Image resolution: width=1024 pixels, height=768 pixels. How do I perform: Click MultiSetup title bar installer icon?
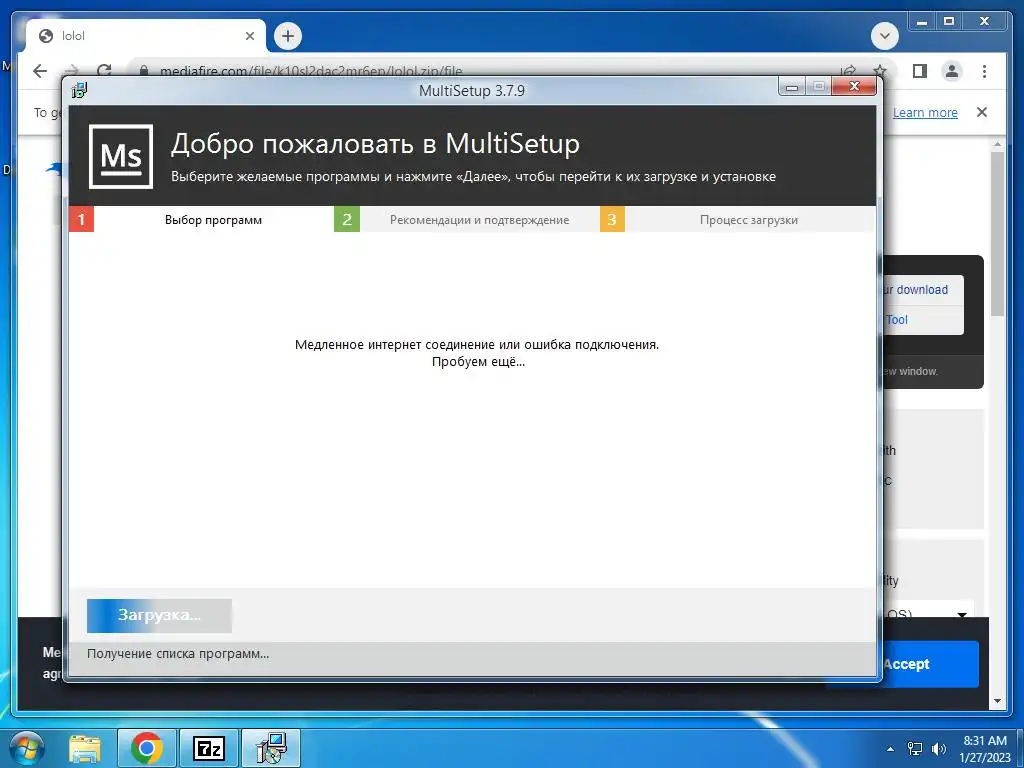80,90
